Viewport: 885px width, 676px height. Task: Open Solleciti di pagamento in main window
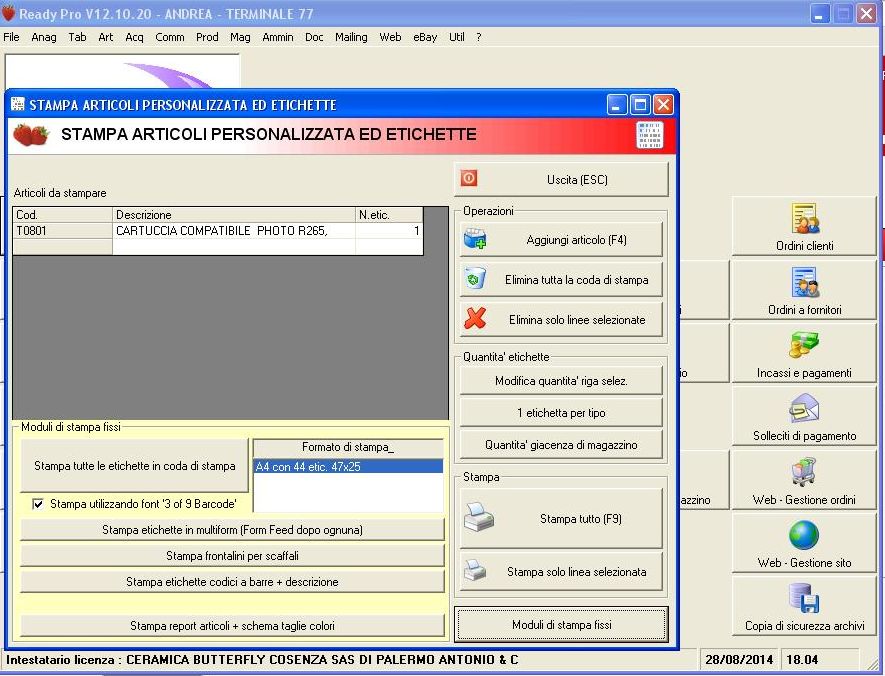[x=804, y=416]
